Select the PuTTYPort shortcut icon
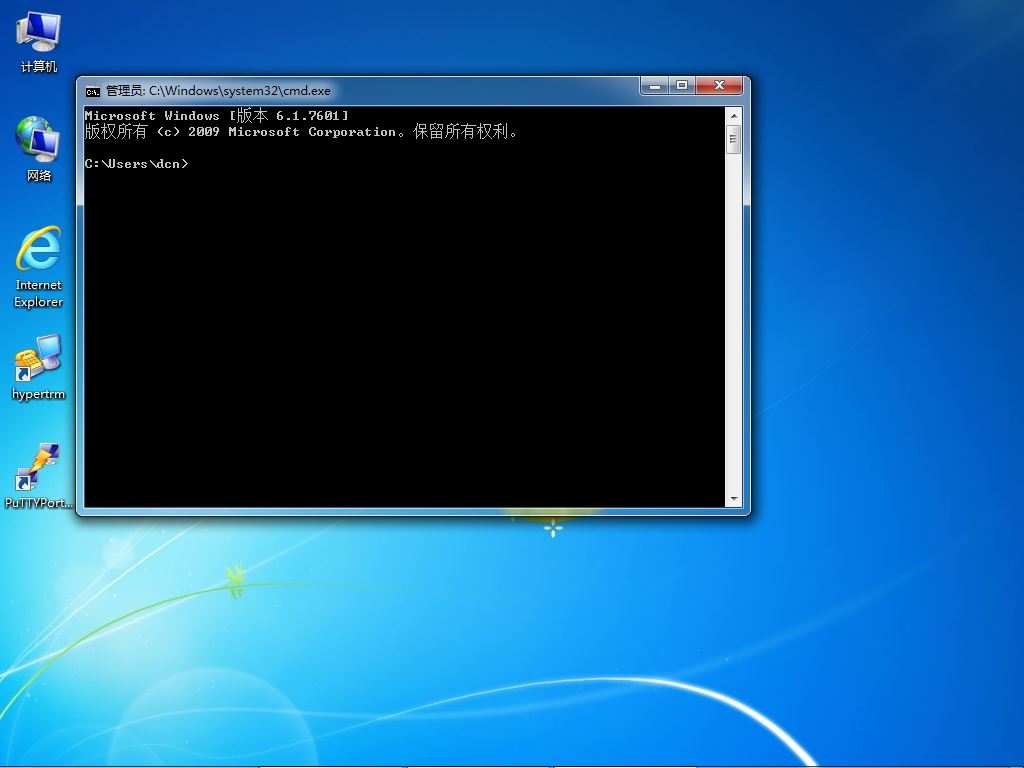Viewport: 1024px width, 768px height. coord(39,476)
